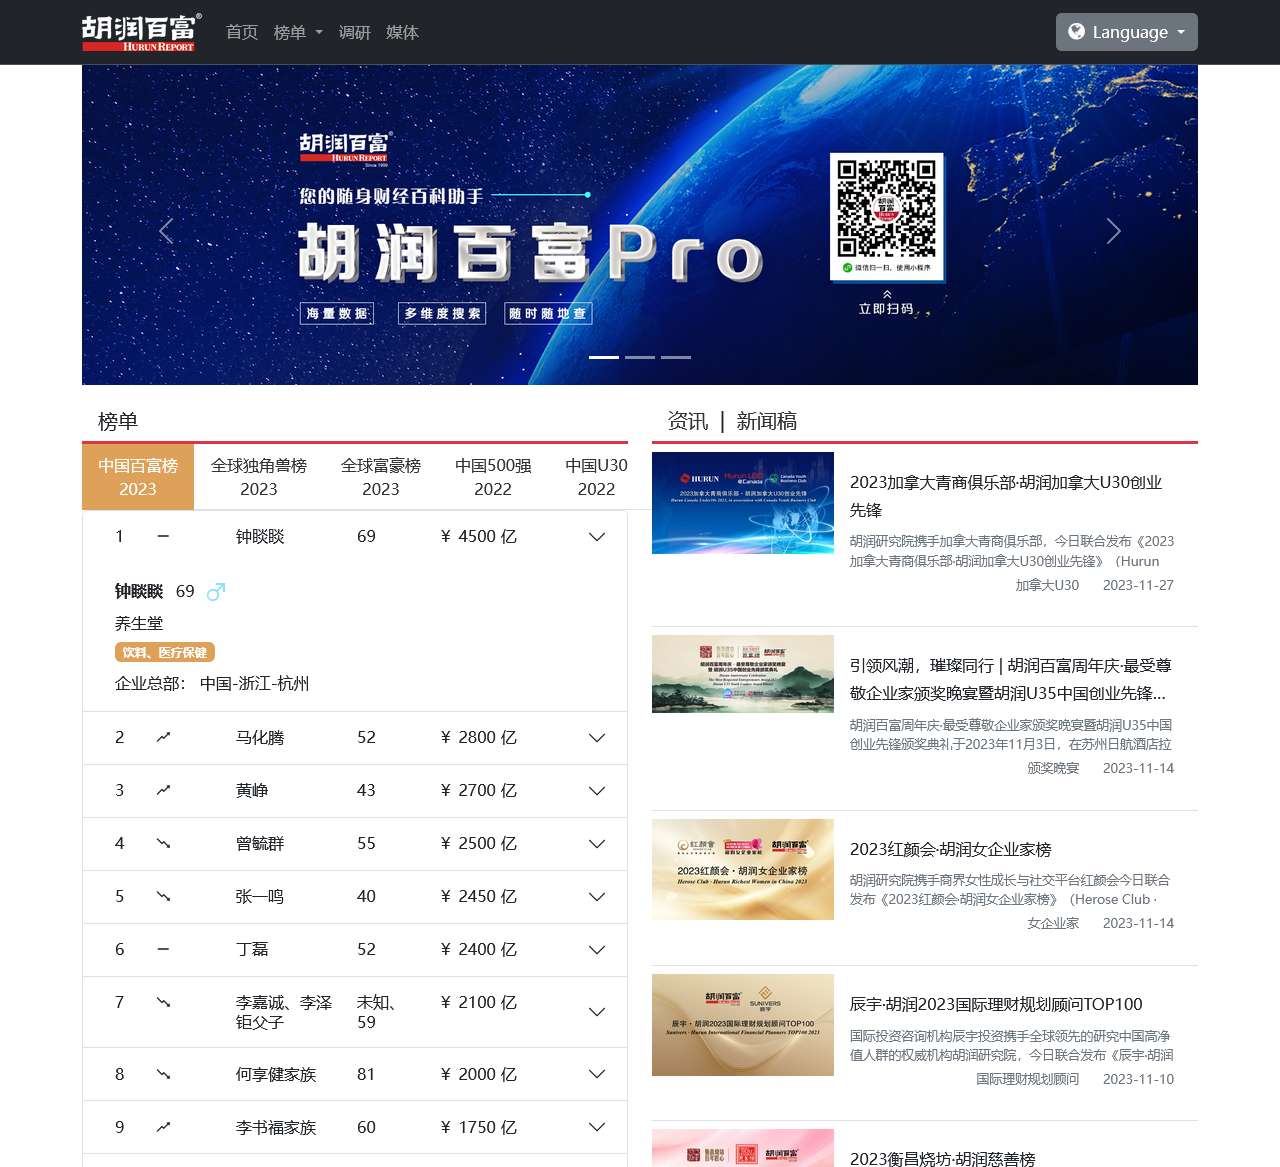
Task: Expand the 李嘉诚、李泽钜父子 row chevron
Action: click(597, 1012)
